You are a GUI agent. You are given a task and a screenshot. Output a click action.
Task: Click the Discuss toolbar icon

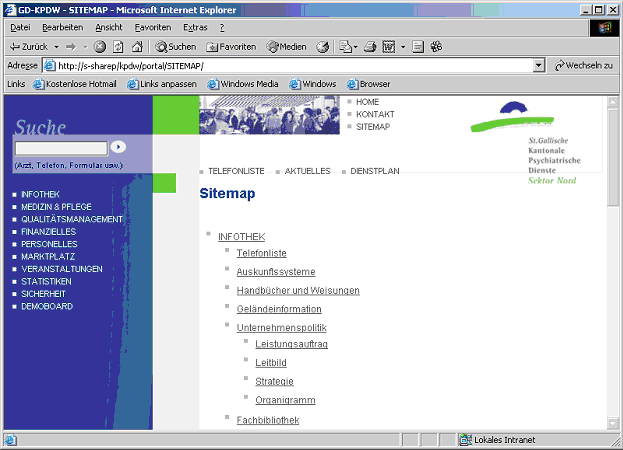(418, 47)
